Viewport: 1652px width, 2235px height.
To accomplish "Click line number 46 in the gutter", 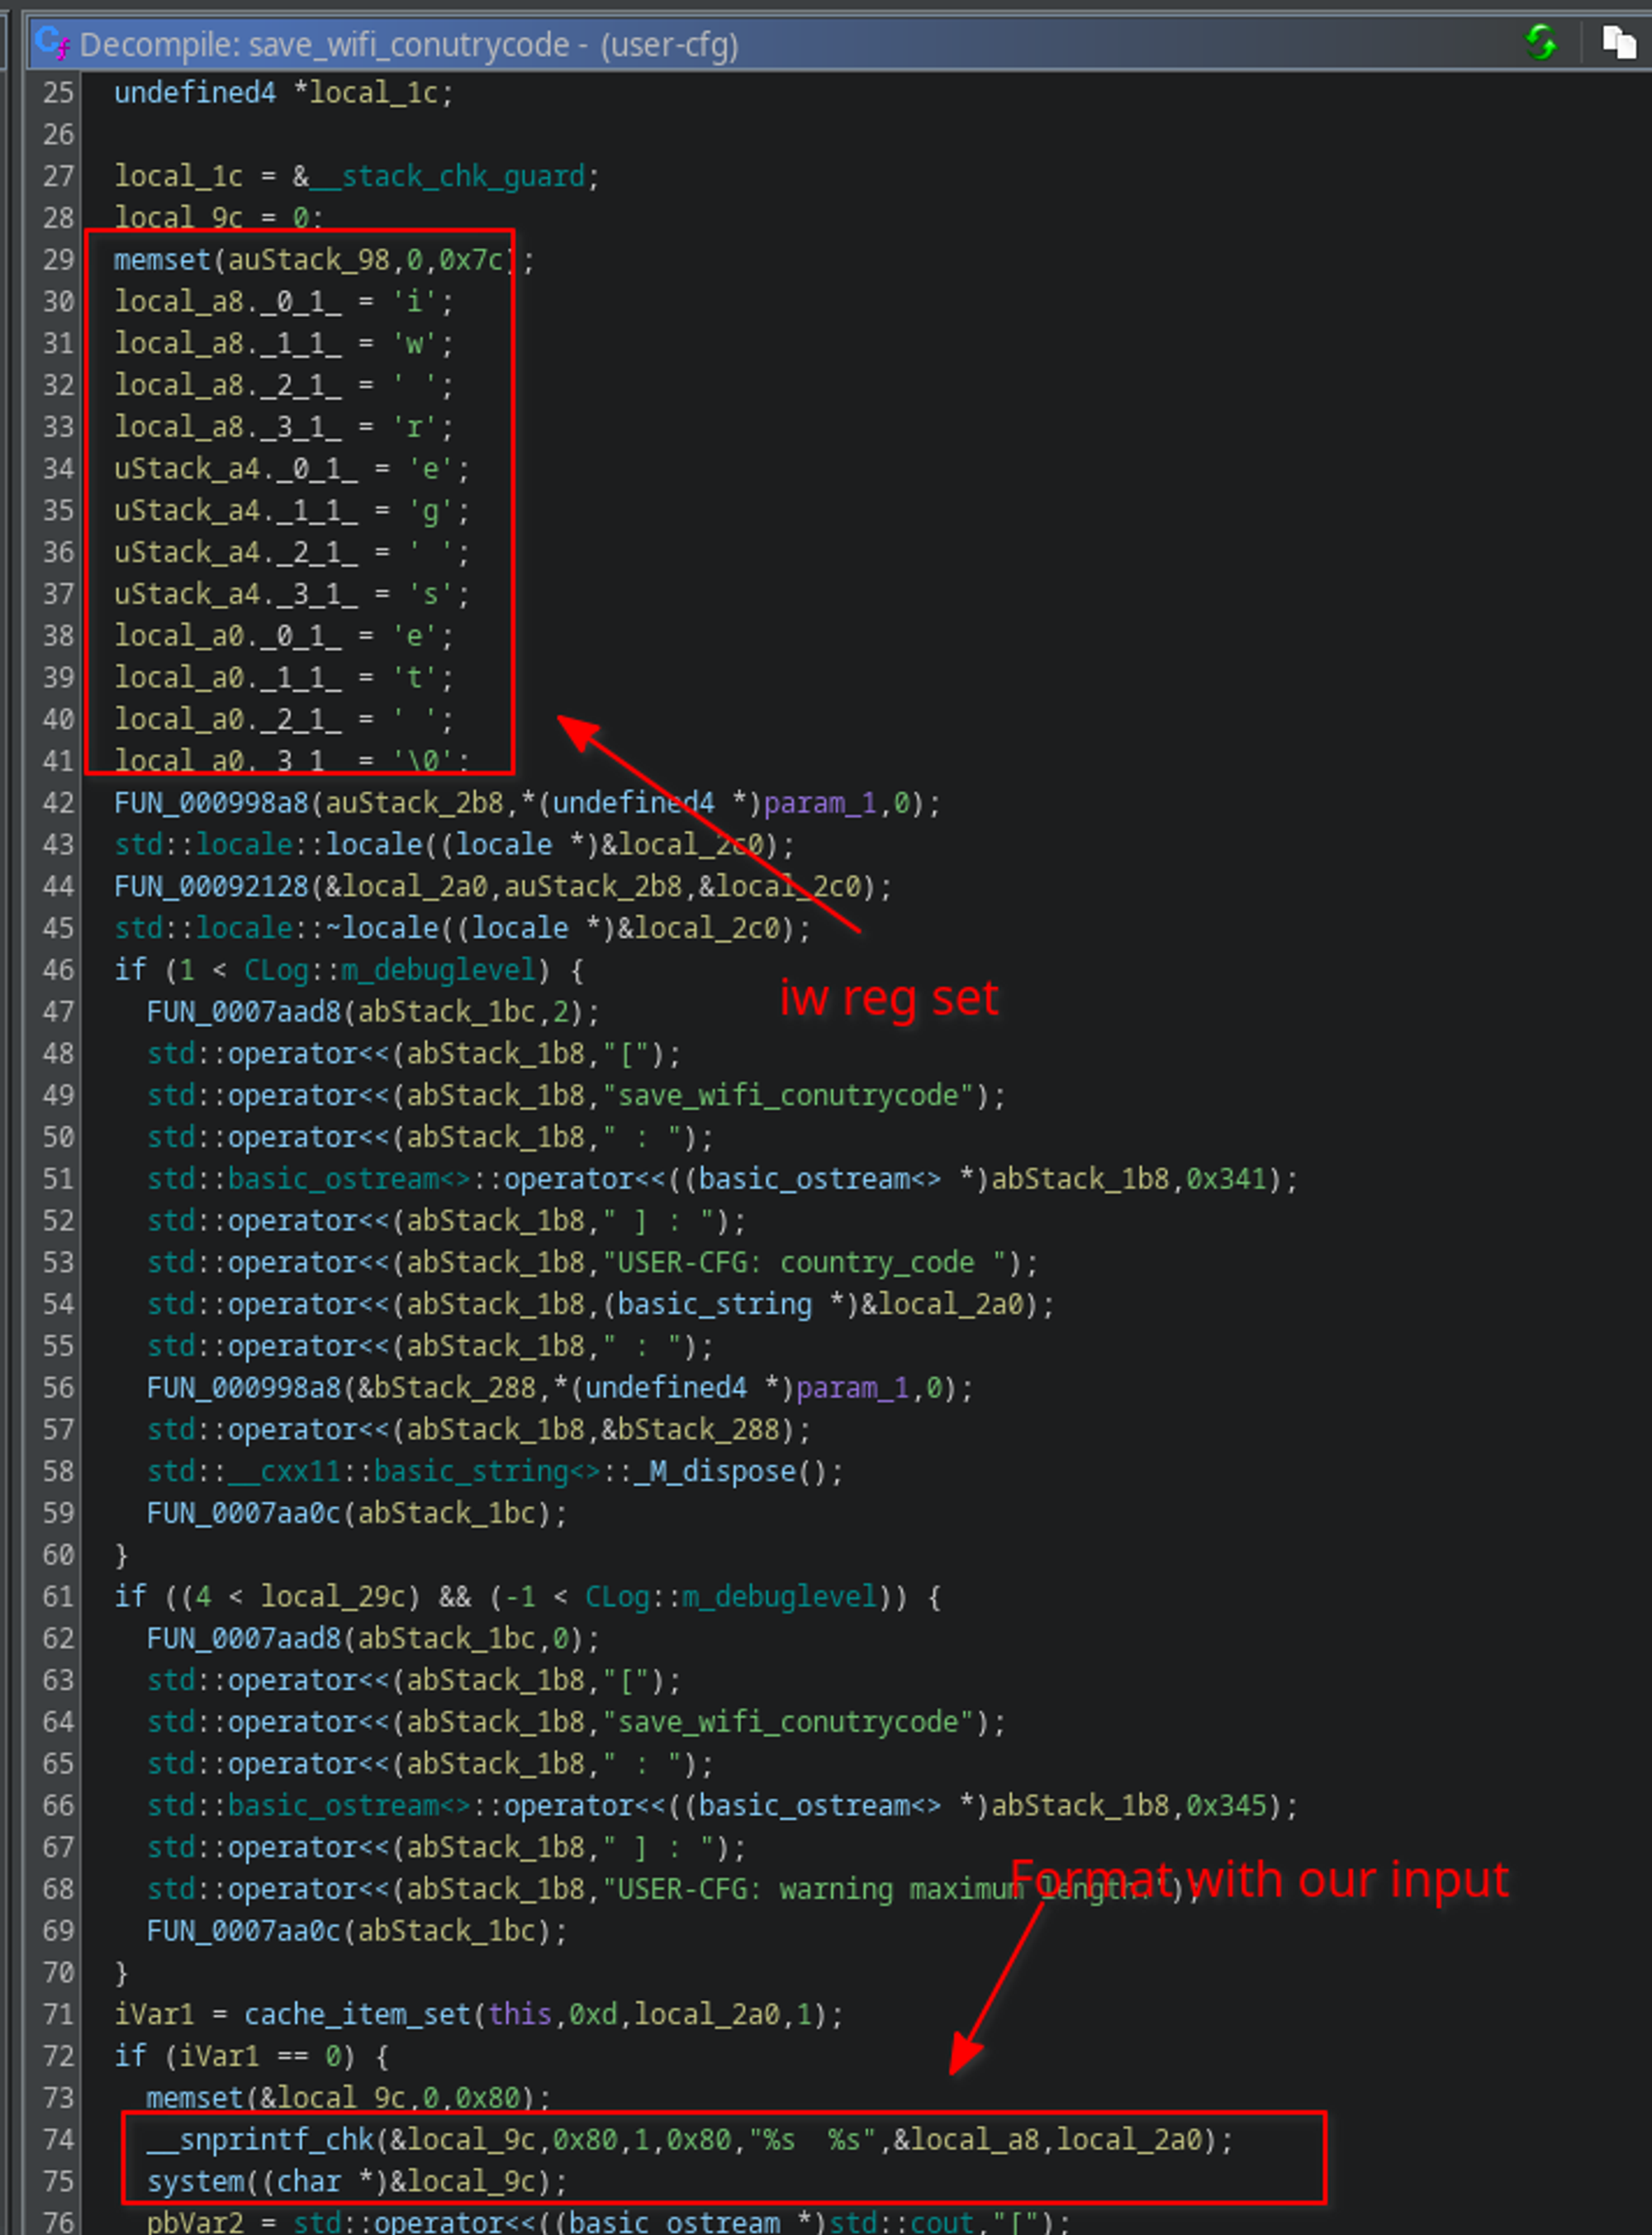I will tap(58, 970).
